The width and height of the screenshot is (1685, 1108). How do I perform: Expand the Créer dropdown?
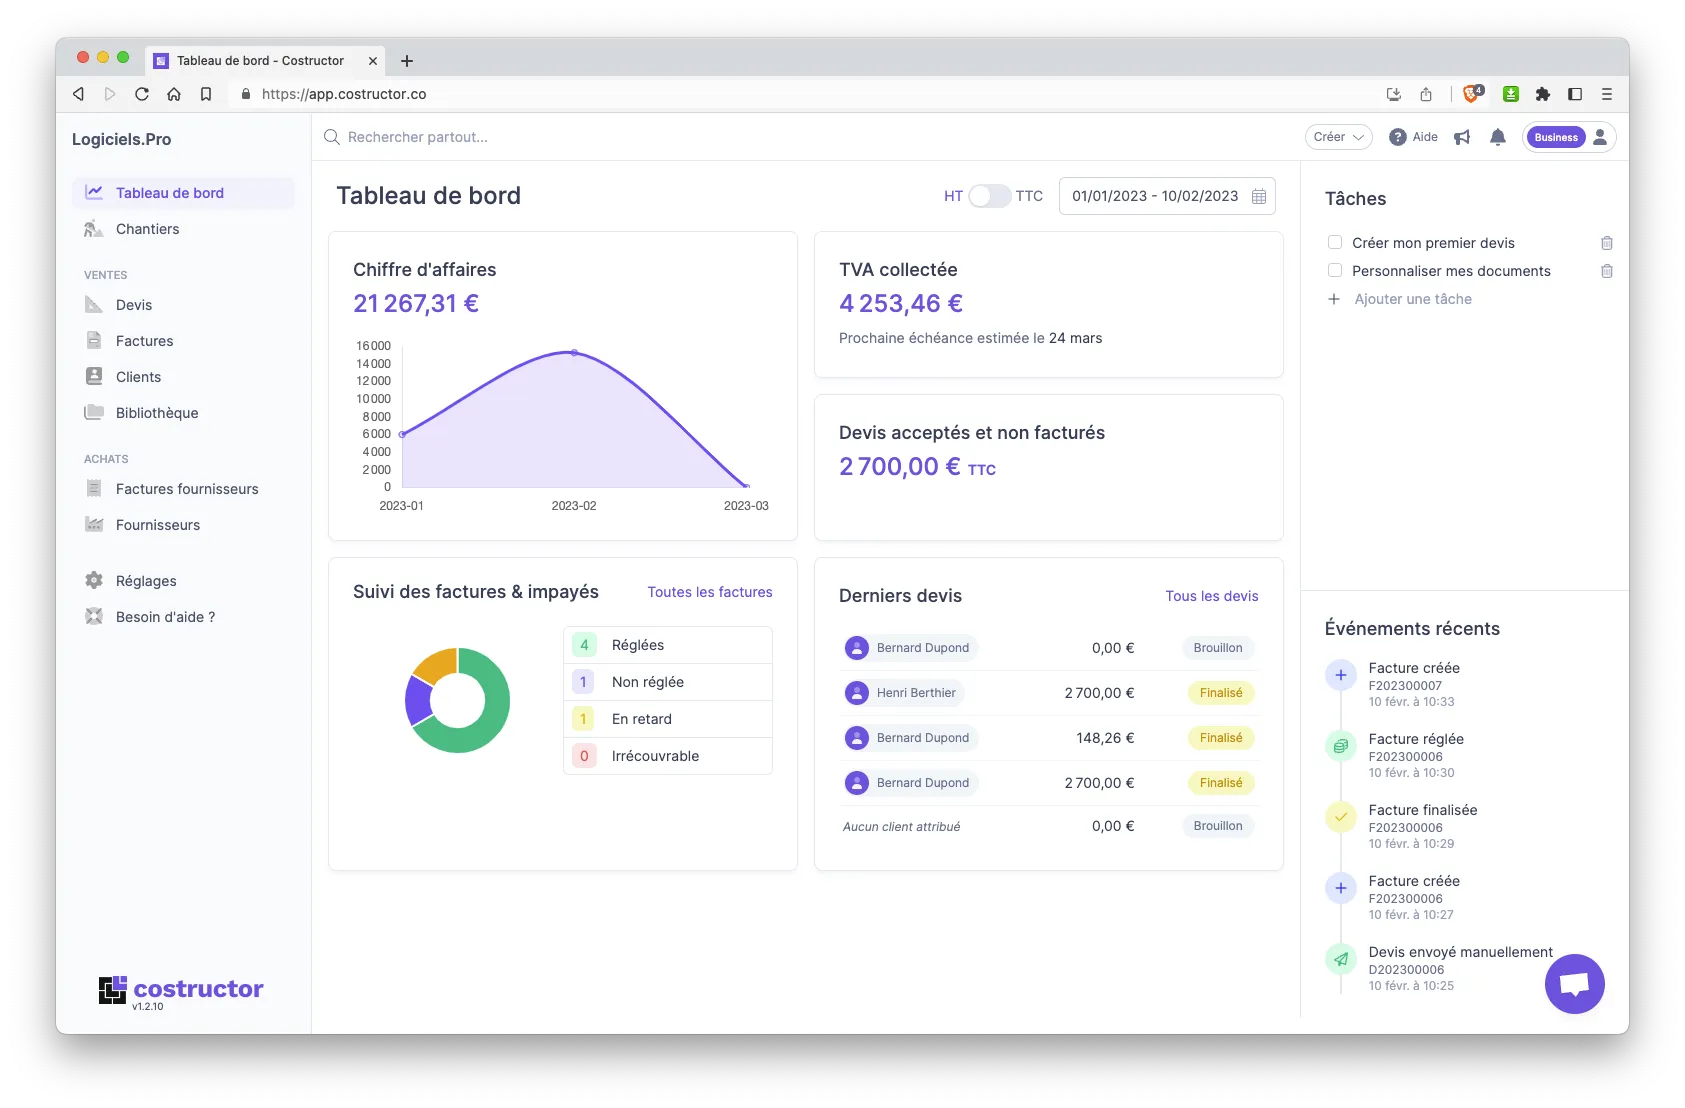(x=1338, y=137)
